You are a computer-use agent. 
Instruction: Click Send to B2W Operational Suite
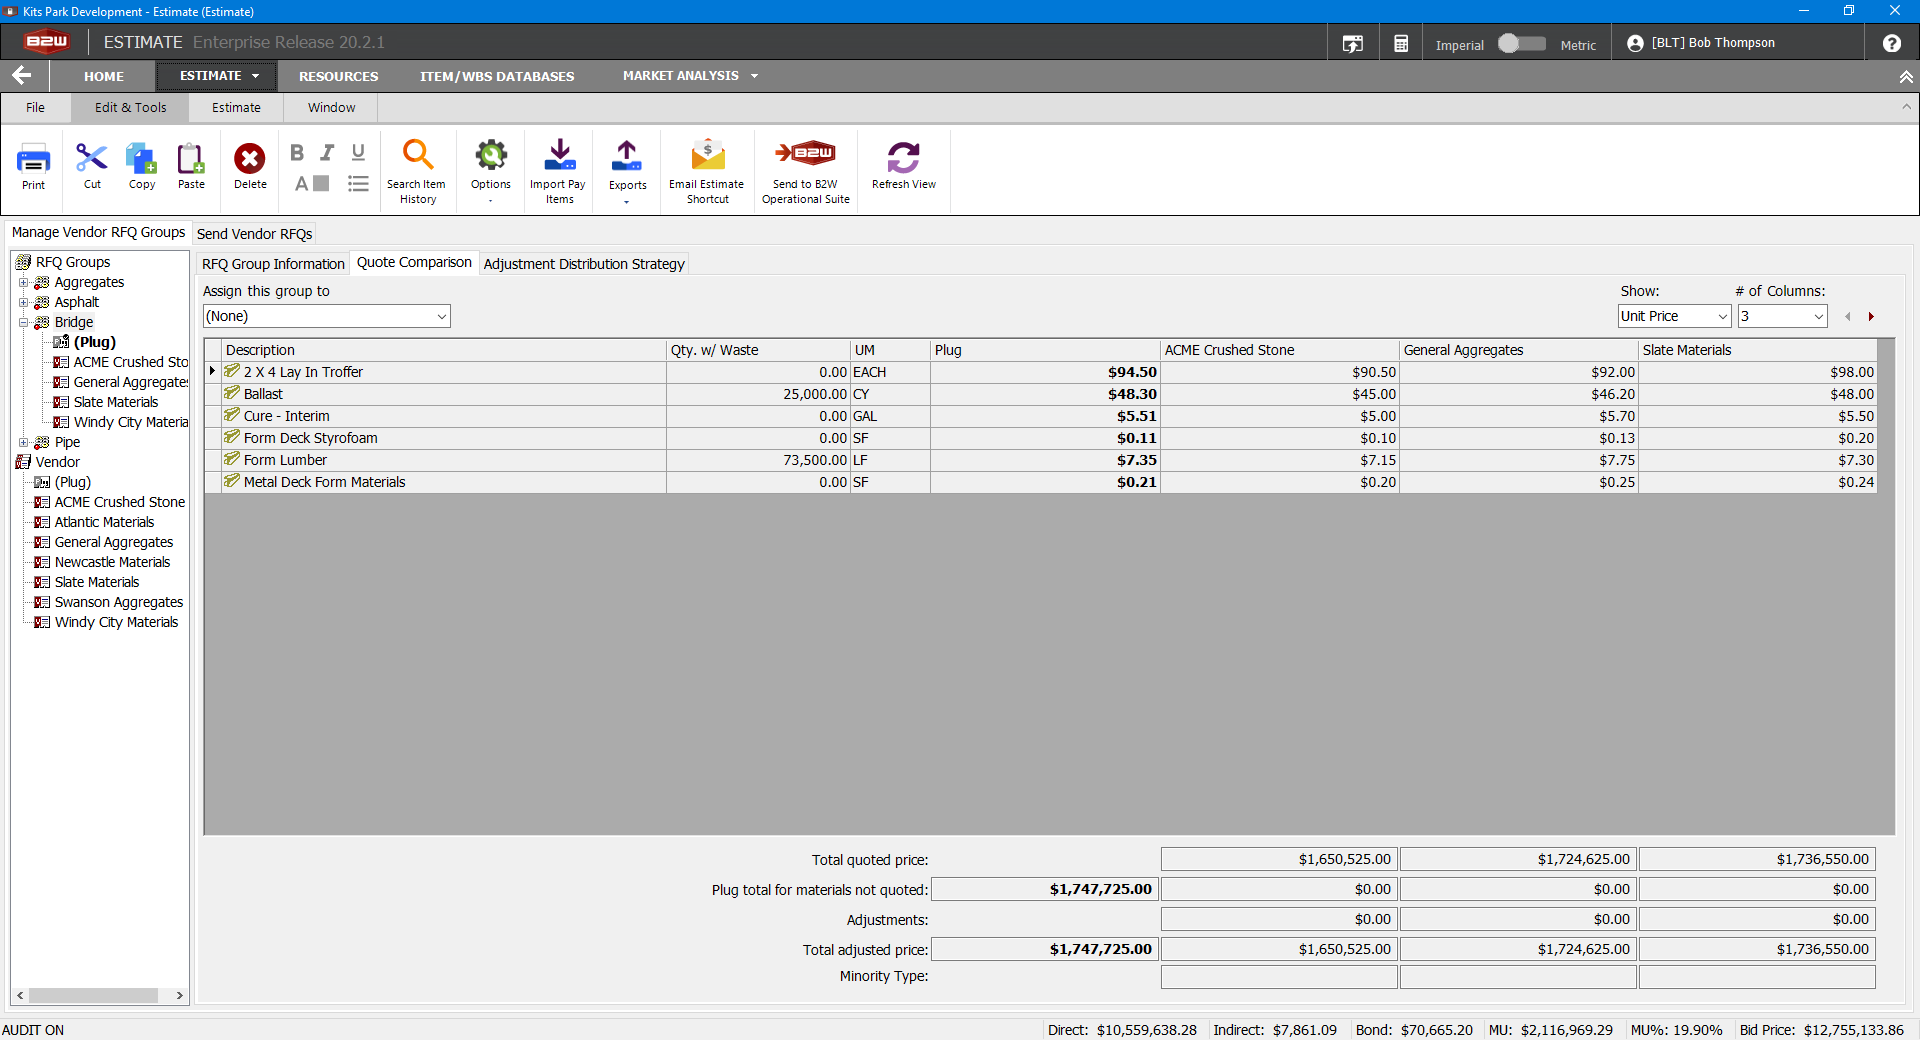[x=806, y=171]
